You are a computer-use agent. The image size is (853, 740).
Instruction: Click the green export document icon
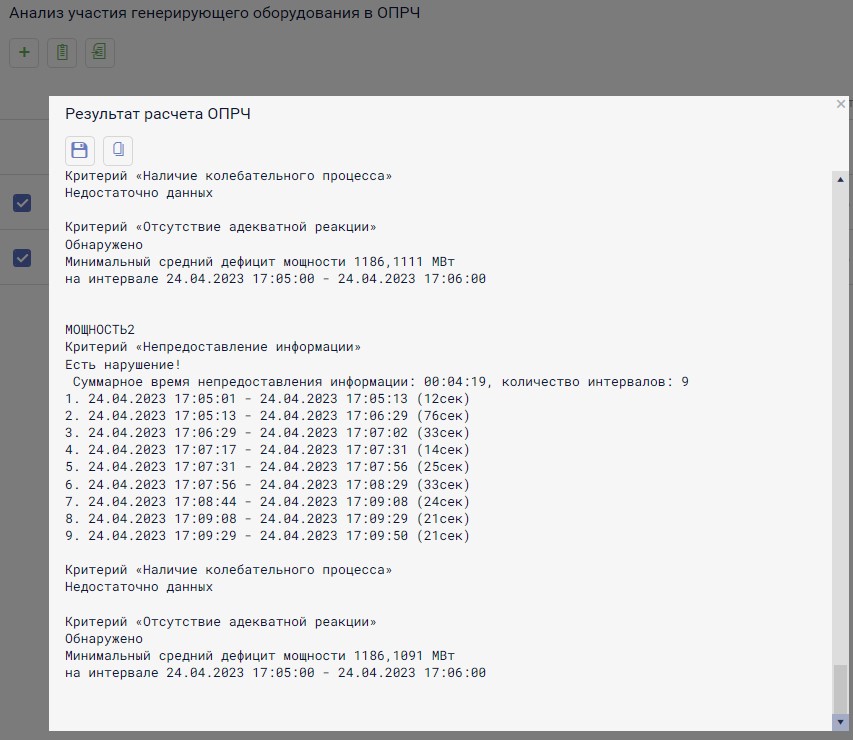pyautogui.click(x=100, y=53)
